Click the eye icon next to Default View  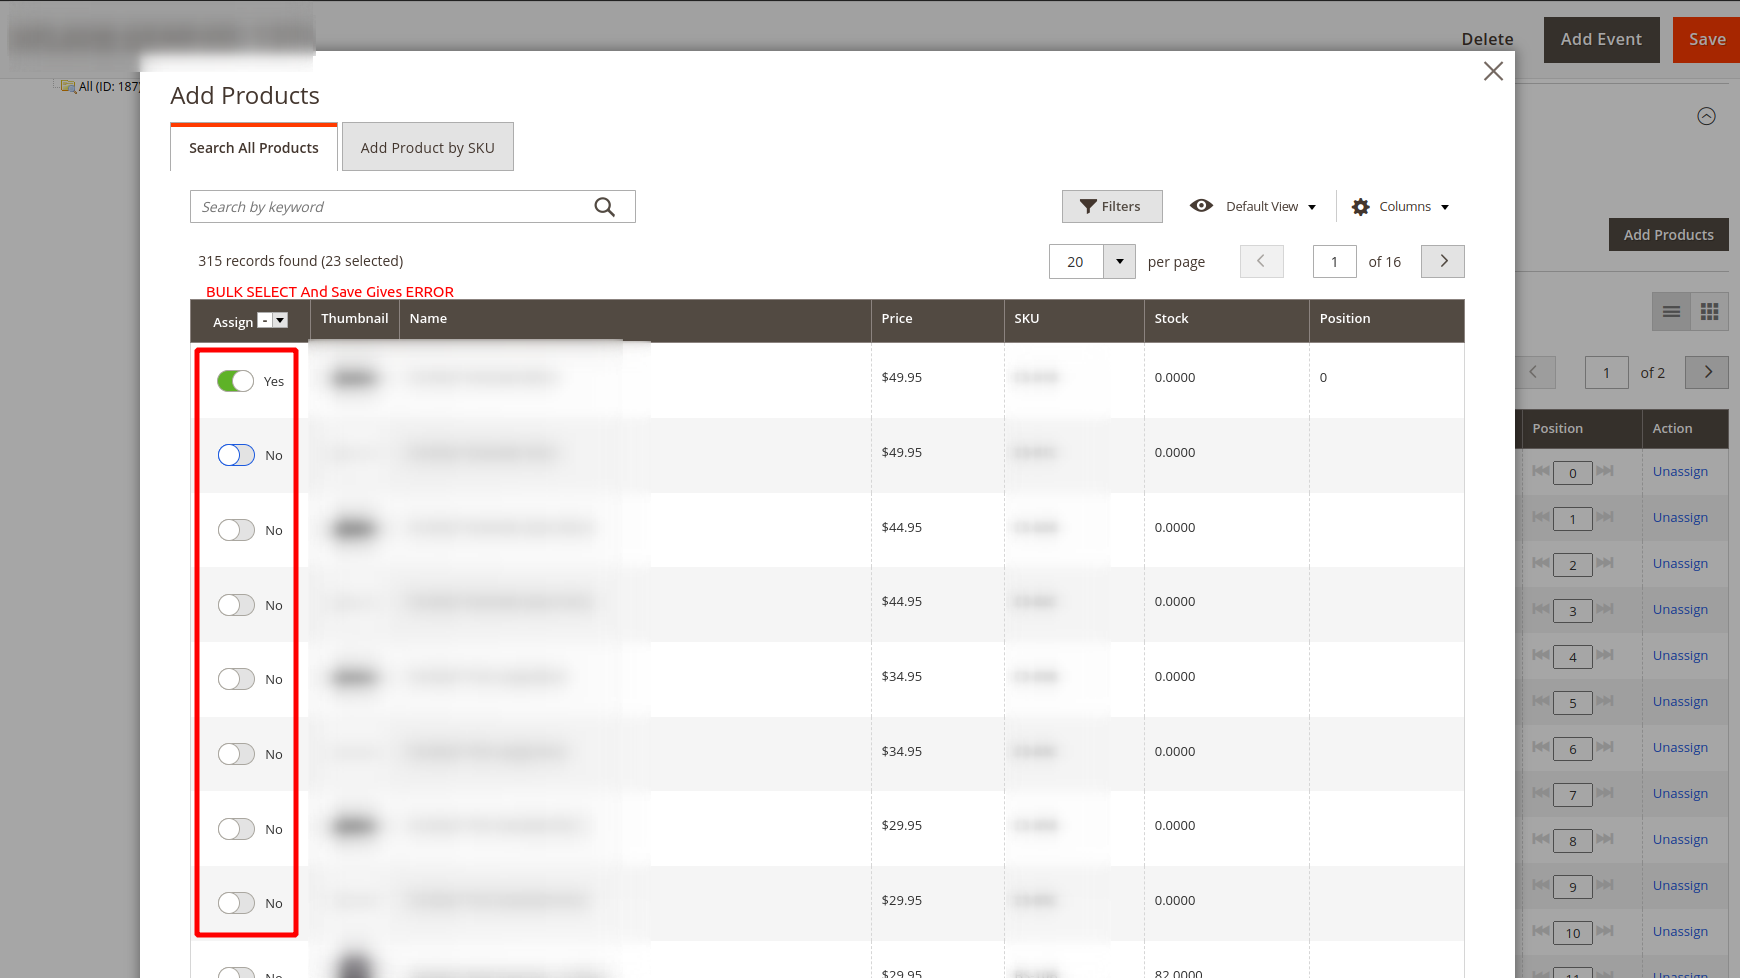tap(1202, 206)
